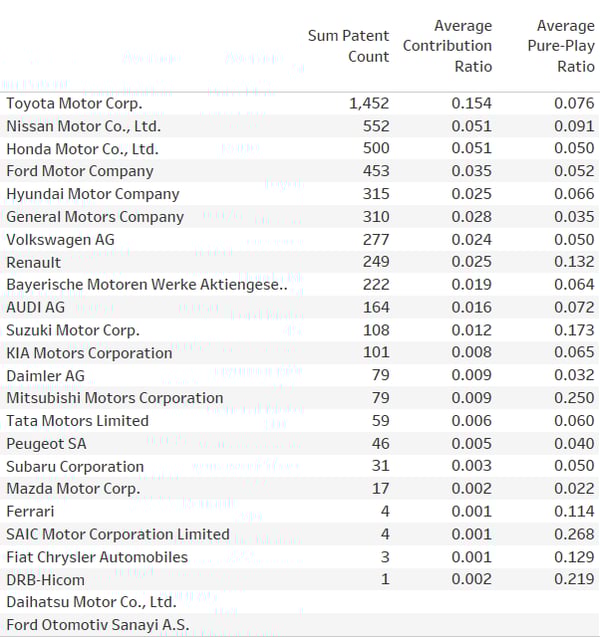The image size is (600, 637).
Task: Select the Suzuki Motor Corp. row label
Action: (73, 330)
